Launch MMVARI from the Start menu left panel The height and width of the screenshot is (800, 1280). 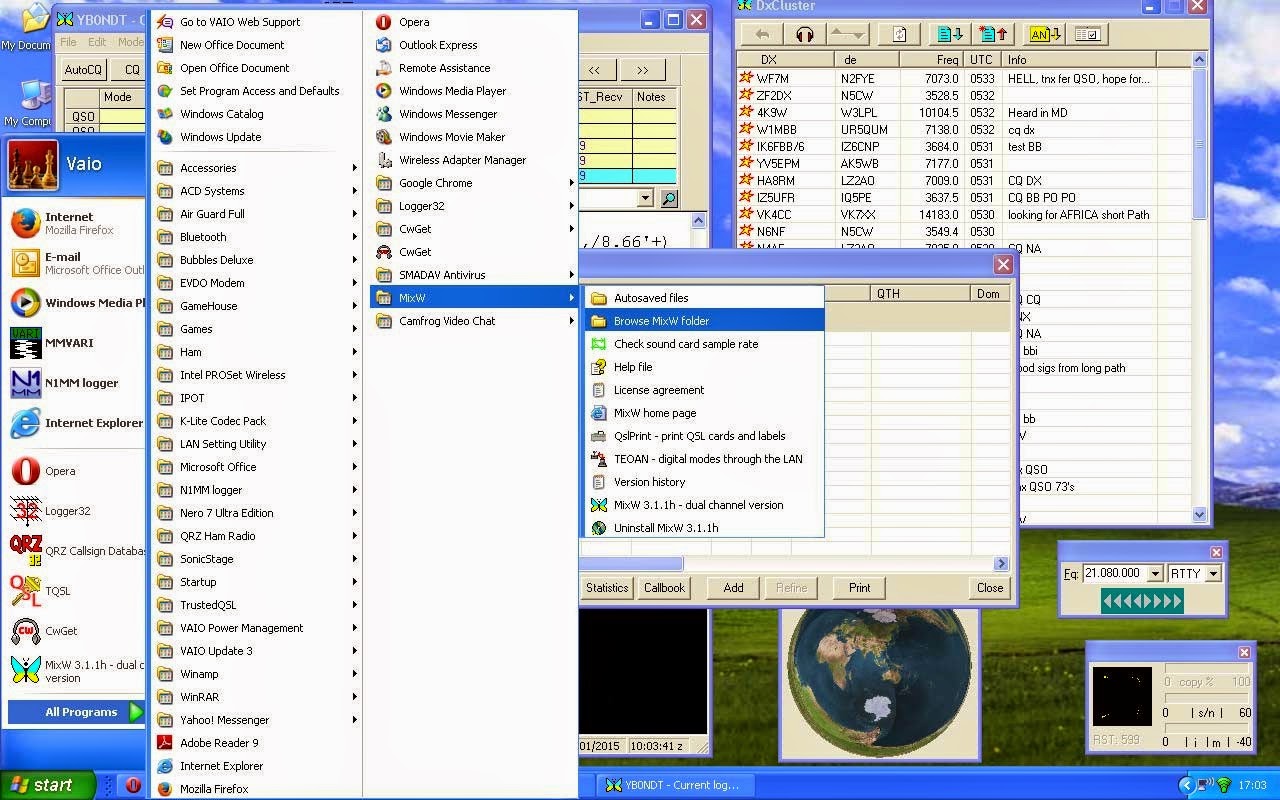pyautogui.click(x=75, y=343)
